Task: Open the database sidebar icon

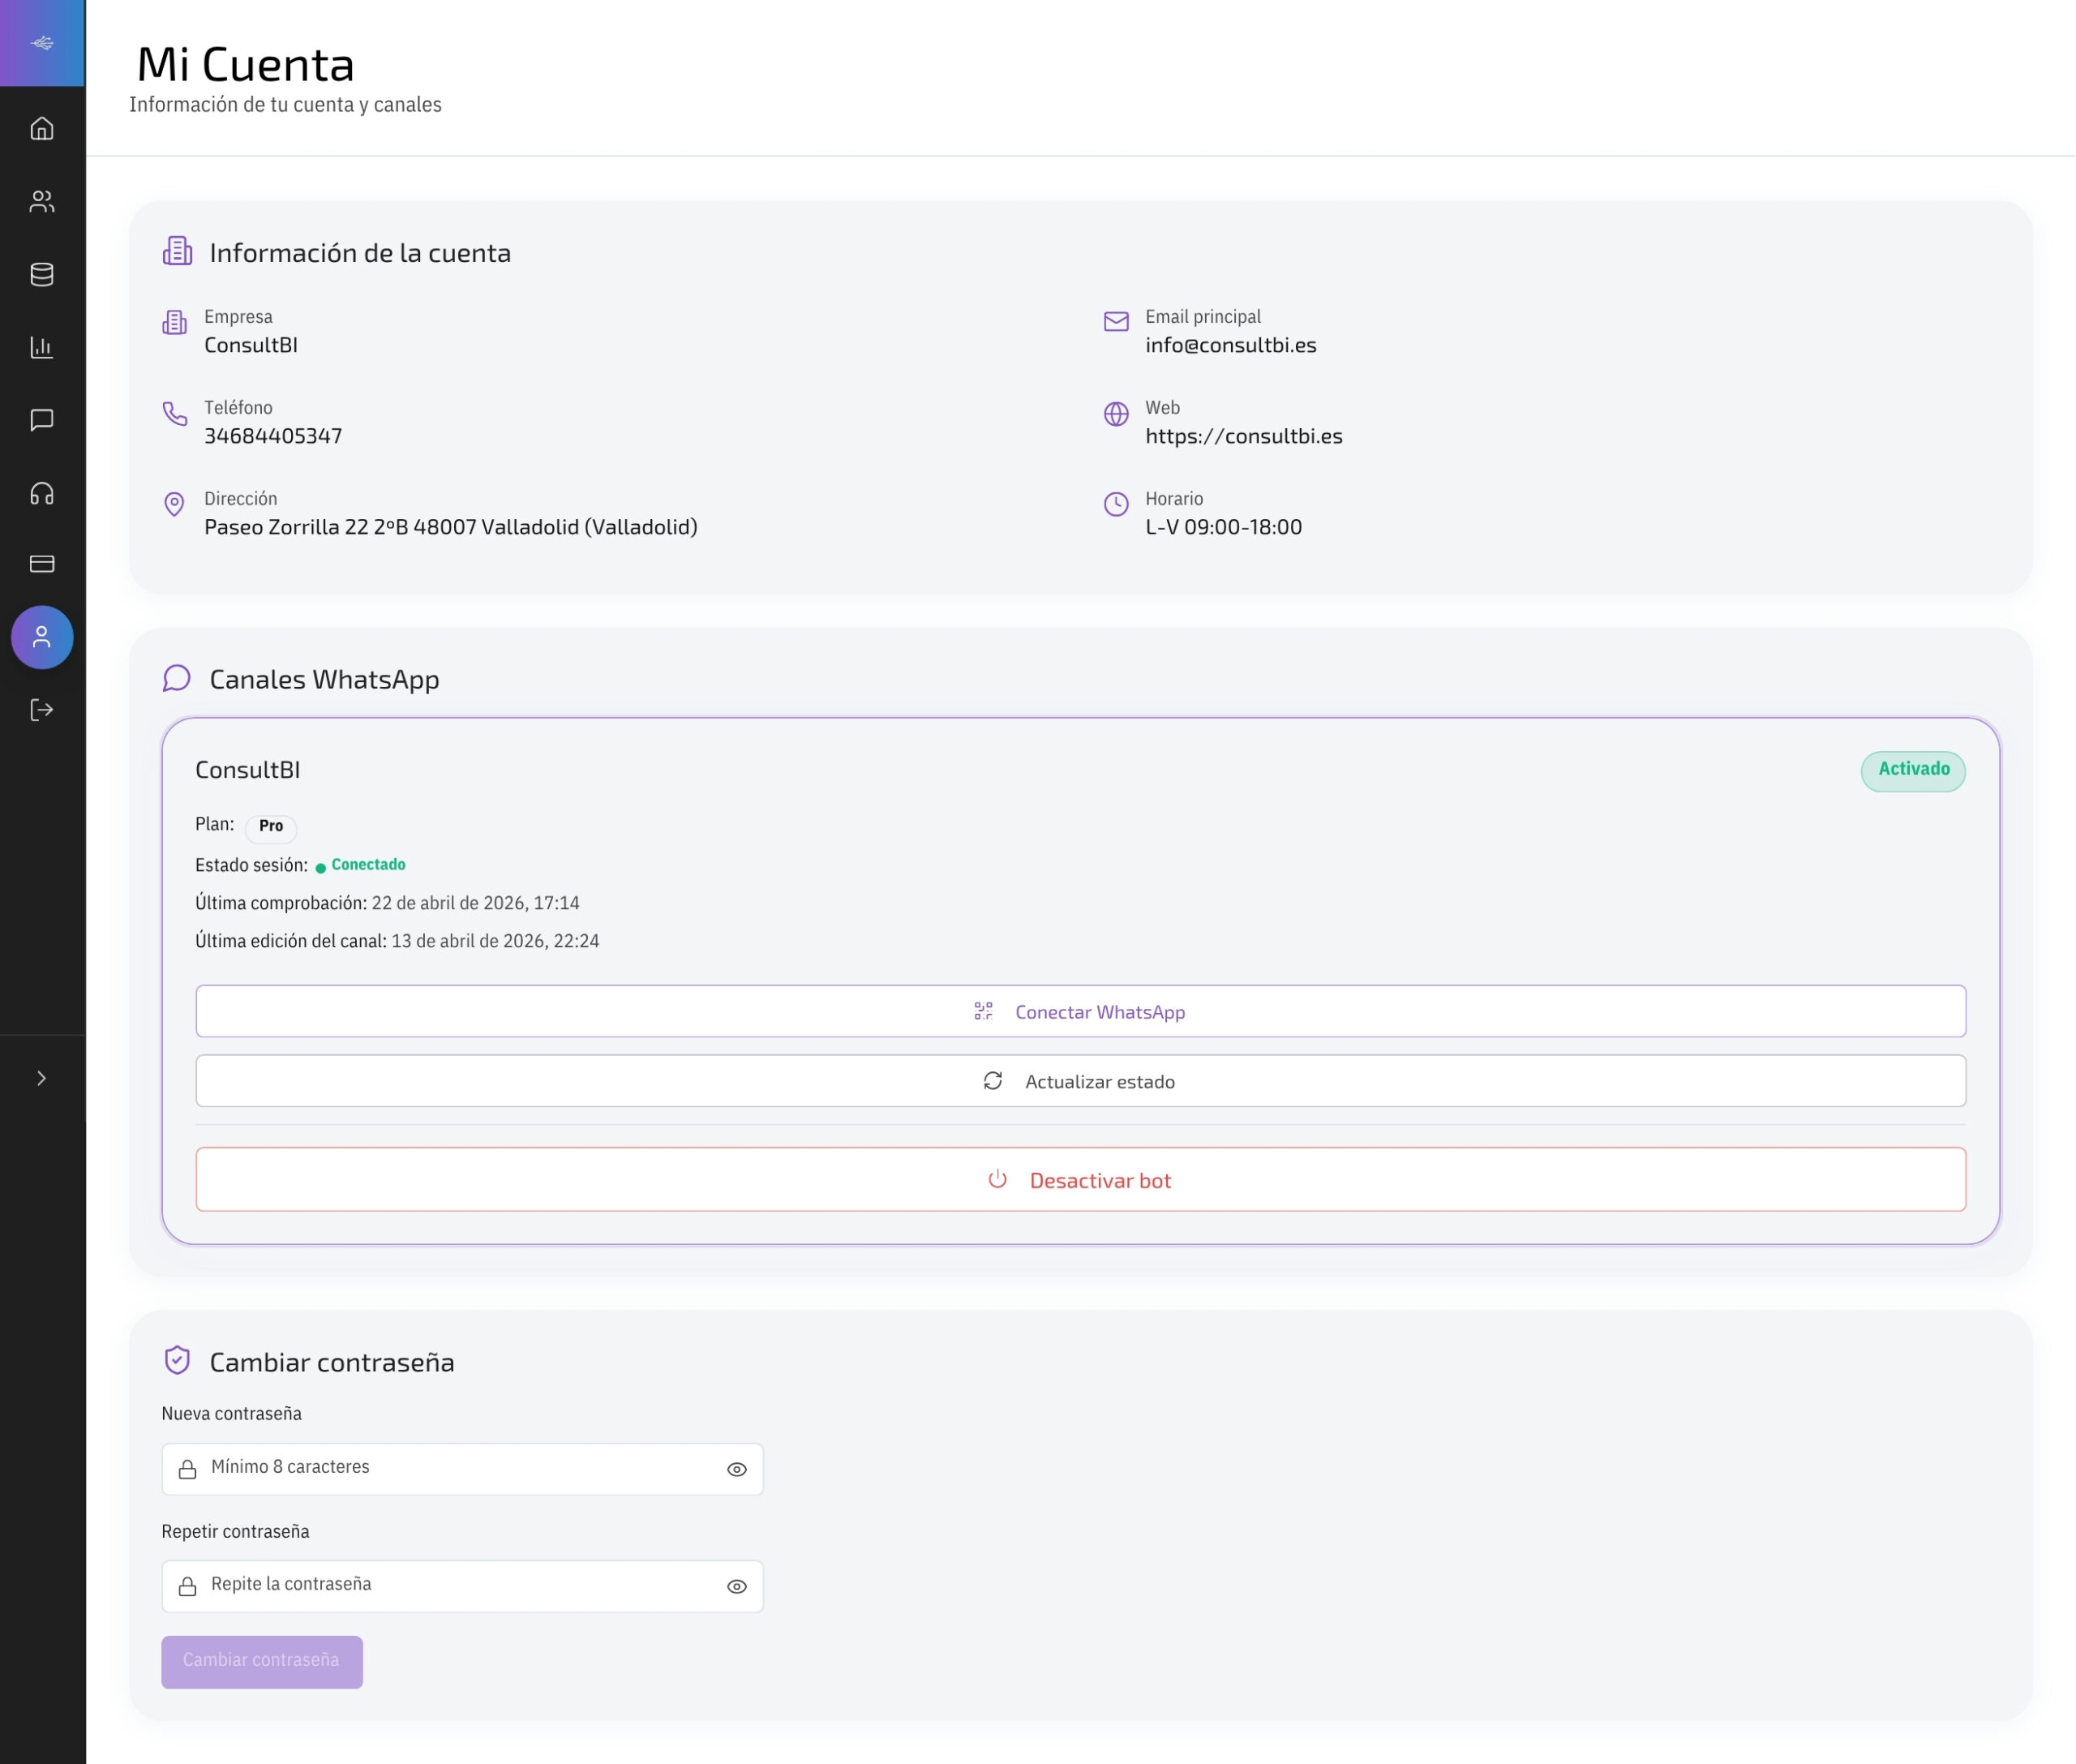Action: pyautogui.click(x=42, y=274)
